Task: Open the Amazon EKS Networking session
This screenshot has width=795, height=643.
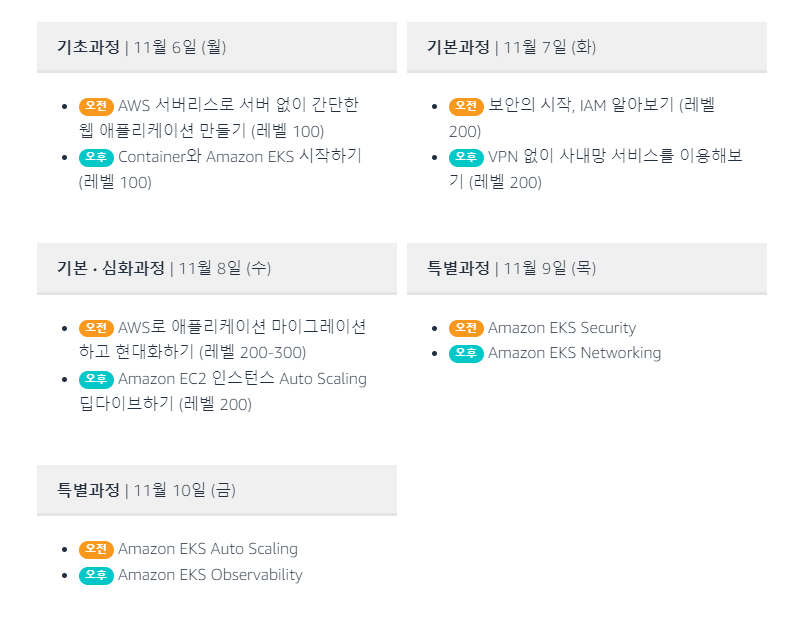Action: [574, 353]
